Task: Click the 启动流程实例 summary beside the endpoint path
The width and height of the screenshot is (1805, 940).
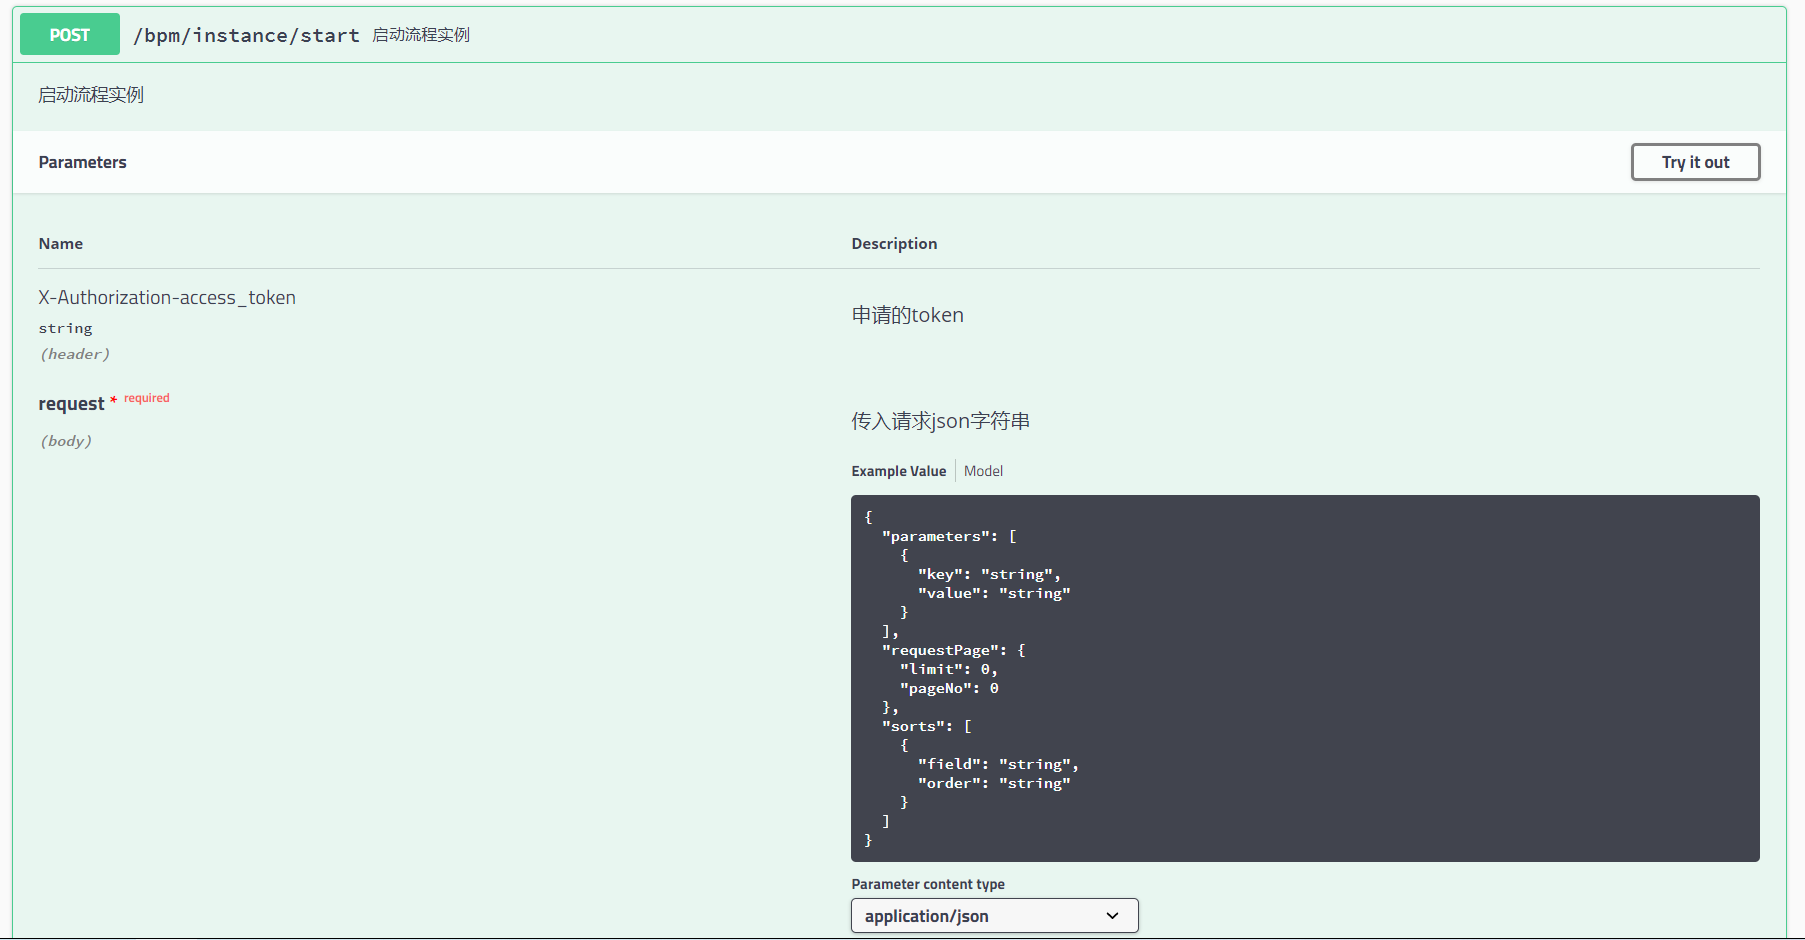Action: click(421, 35)
